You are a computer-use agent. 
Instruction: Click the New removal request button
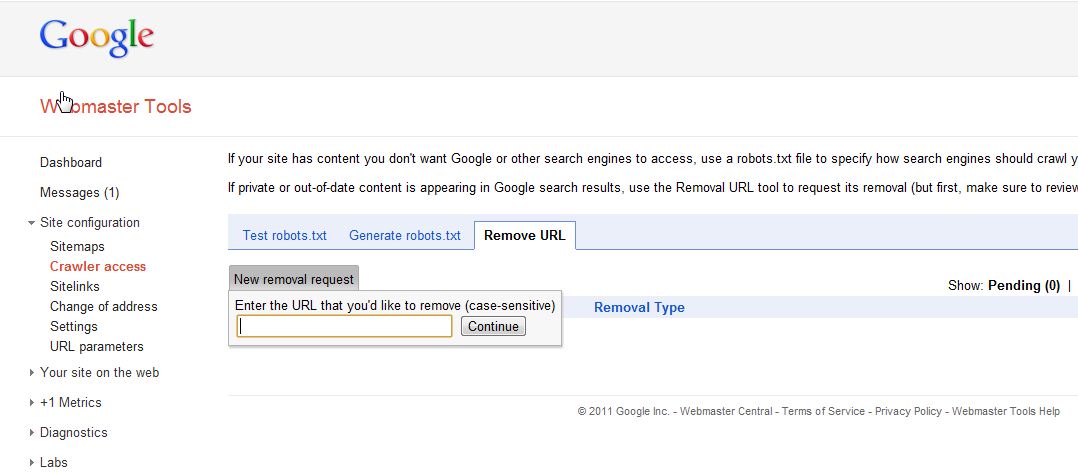tap(294, 279)
